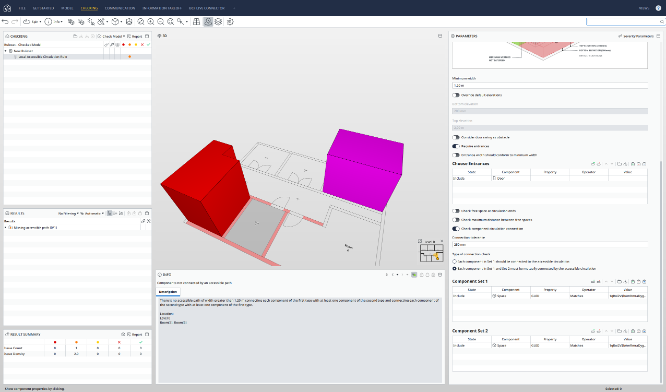Viewport: 666px width, 392px height.
Task: Click the Severity Parameters button
Action: point(636,36)
